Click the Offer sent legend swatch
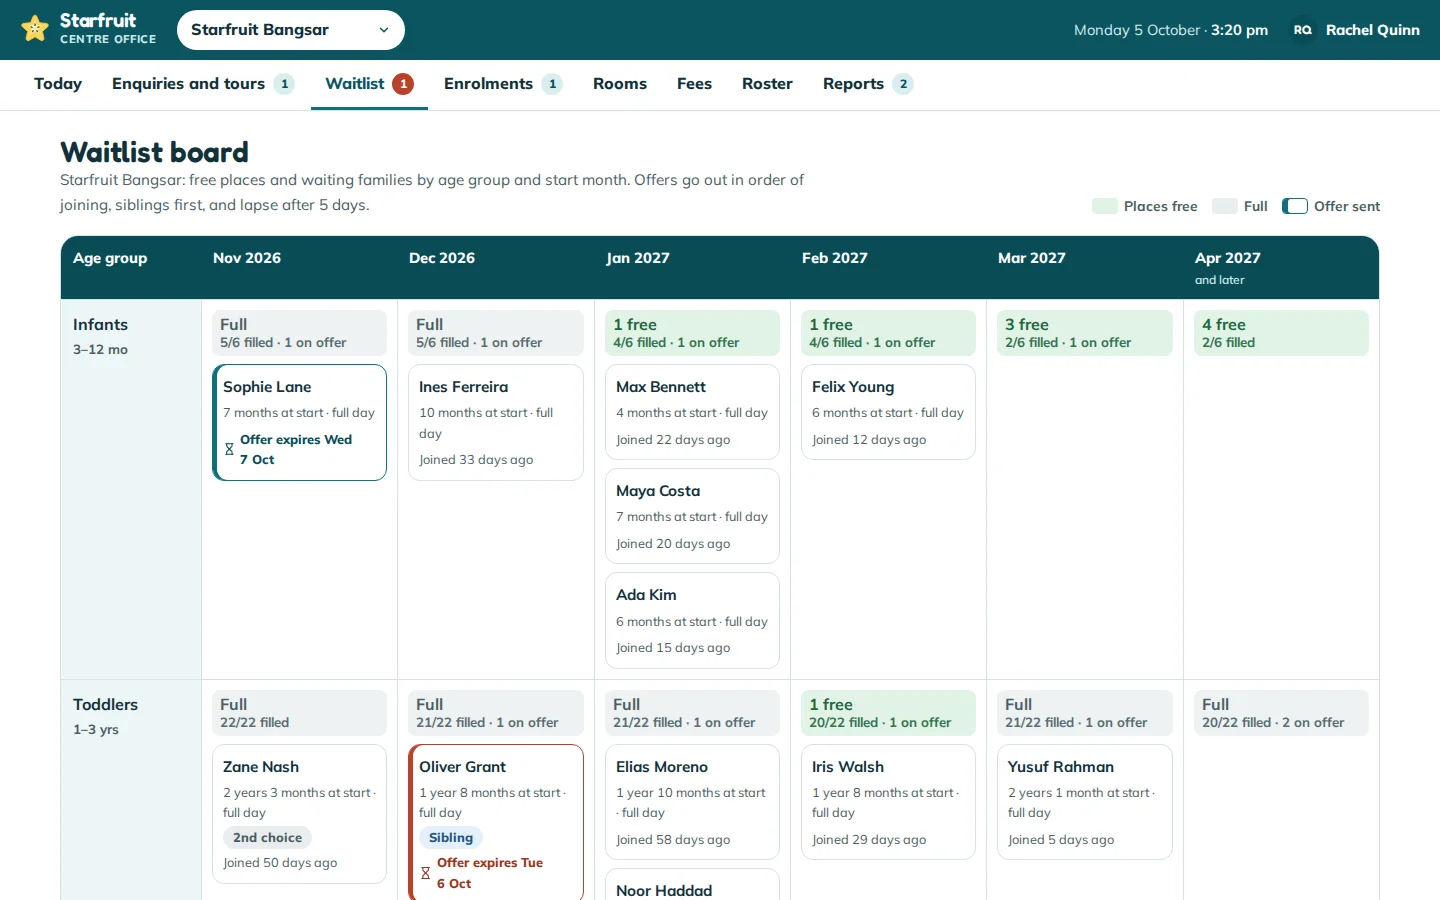 coord(1295,206)
